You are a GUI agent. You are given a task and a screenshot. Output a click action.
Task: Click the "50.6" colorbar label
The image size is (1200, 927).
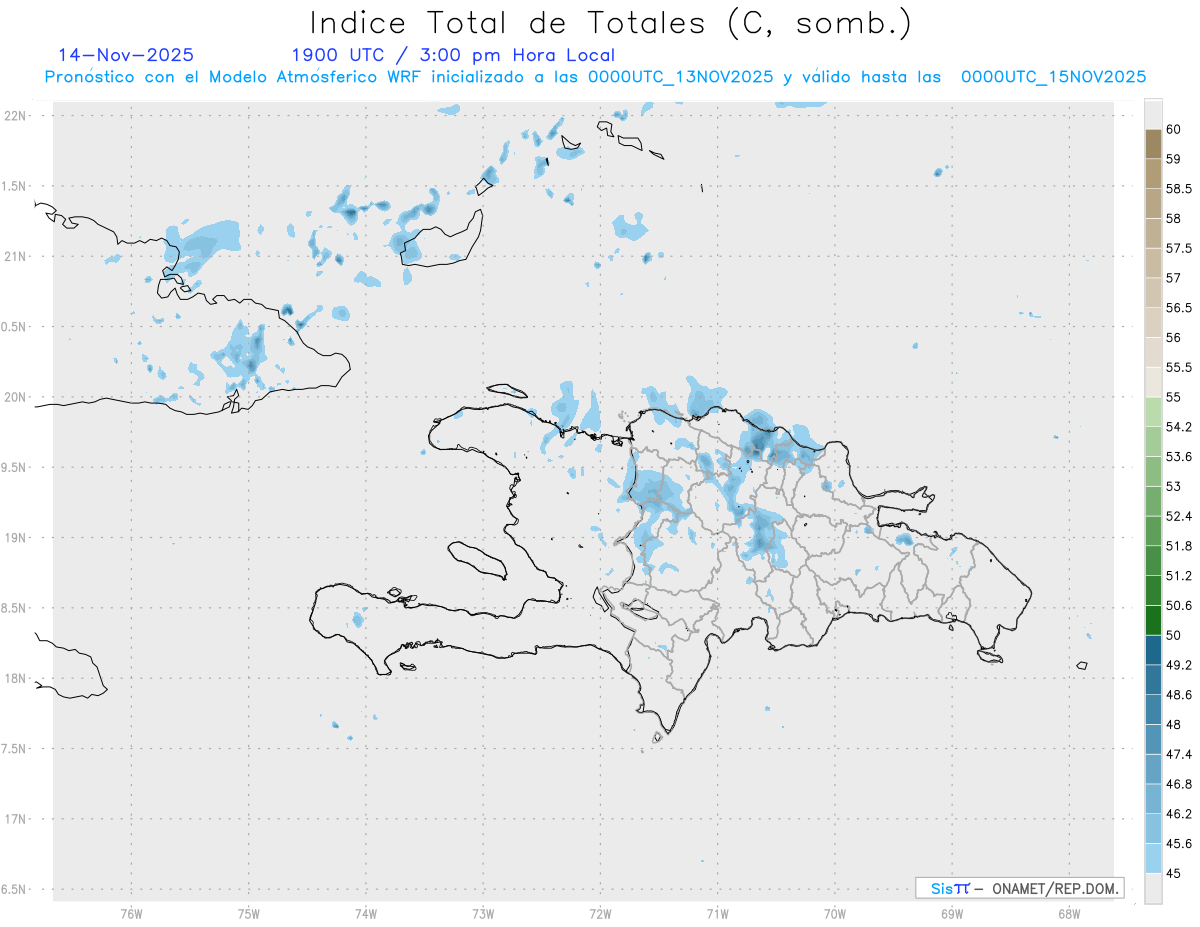tap(1179, 605)
